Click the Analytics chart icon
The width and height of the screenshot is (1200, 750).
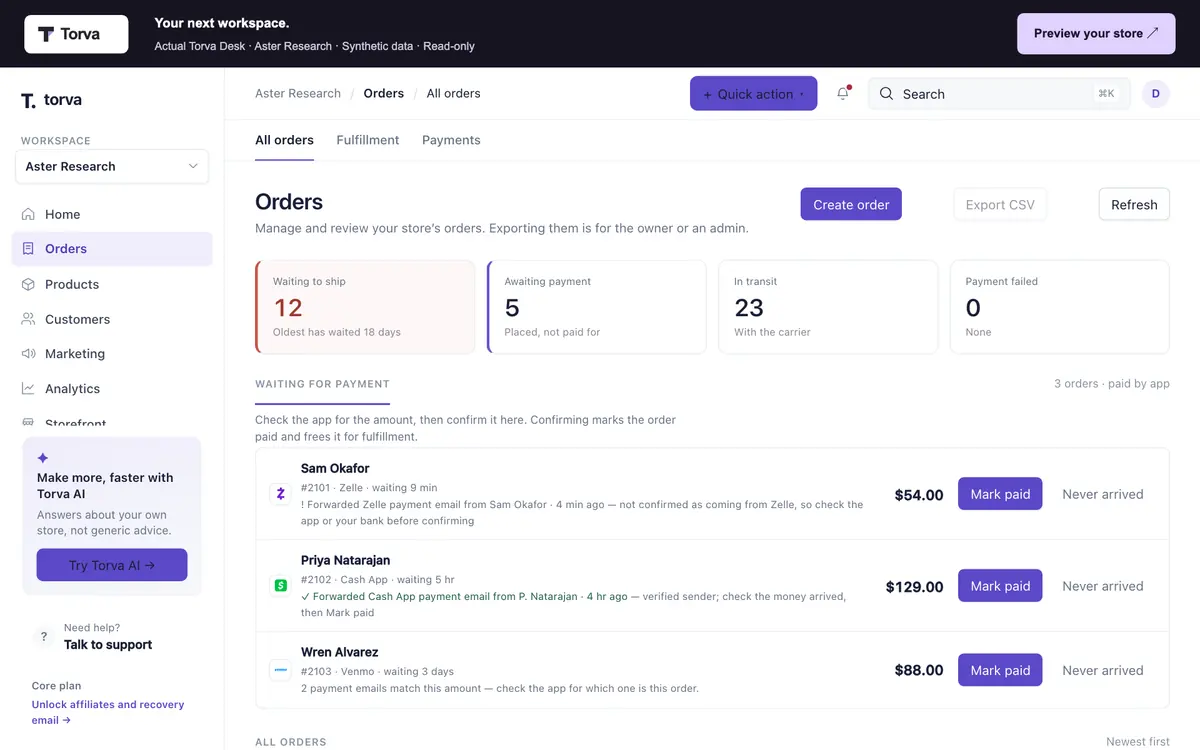(x=28, y=389)
